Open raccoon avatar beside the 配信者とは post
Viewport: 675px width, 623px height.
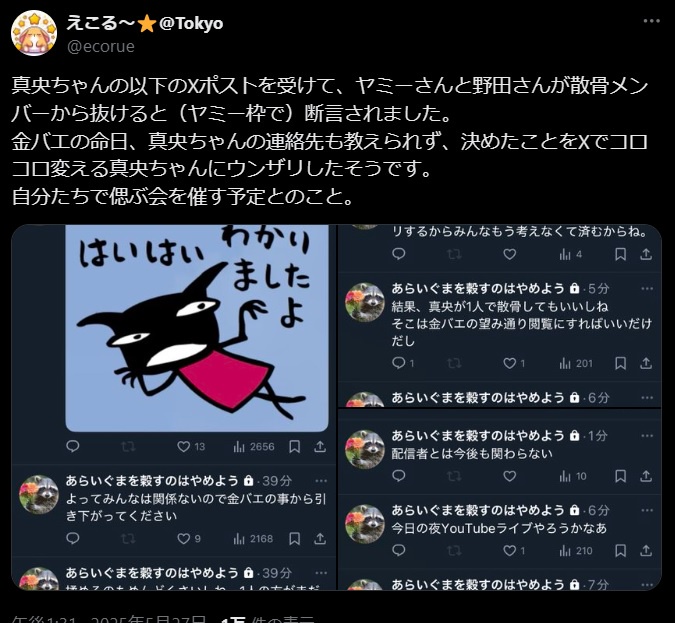(365, 449)
